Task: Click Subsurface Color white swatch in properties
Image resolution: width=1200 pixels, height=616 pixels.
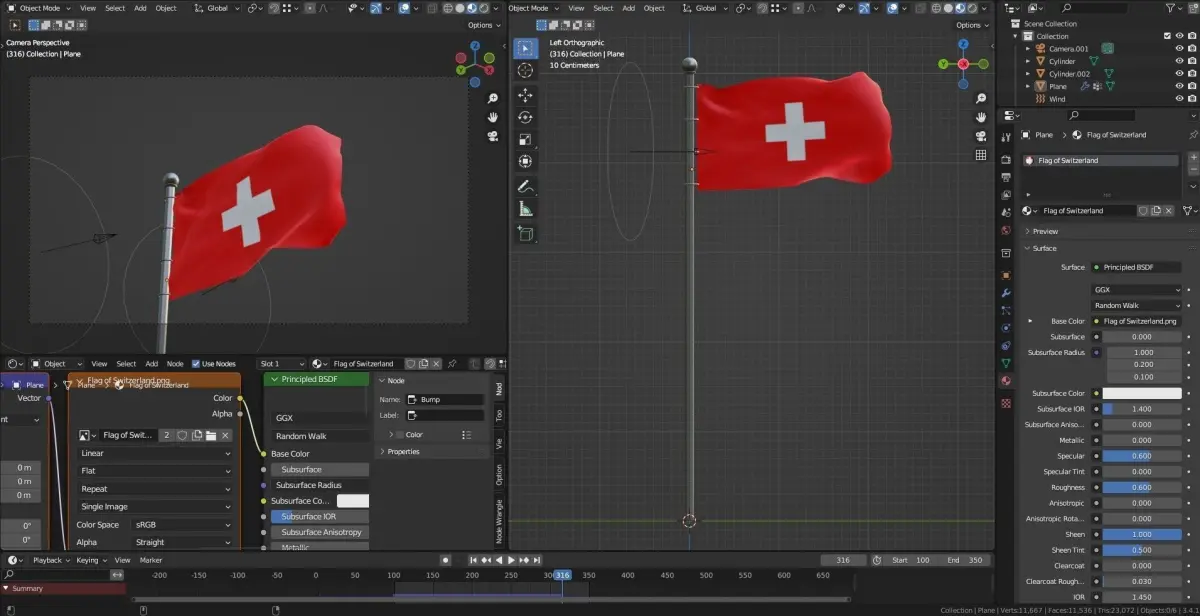Action: (1142, 393)
